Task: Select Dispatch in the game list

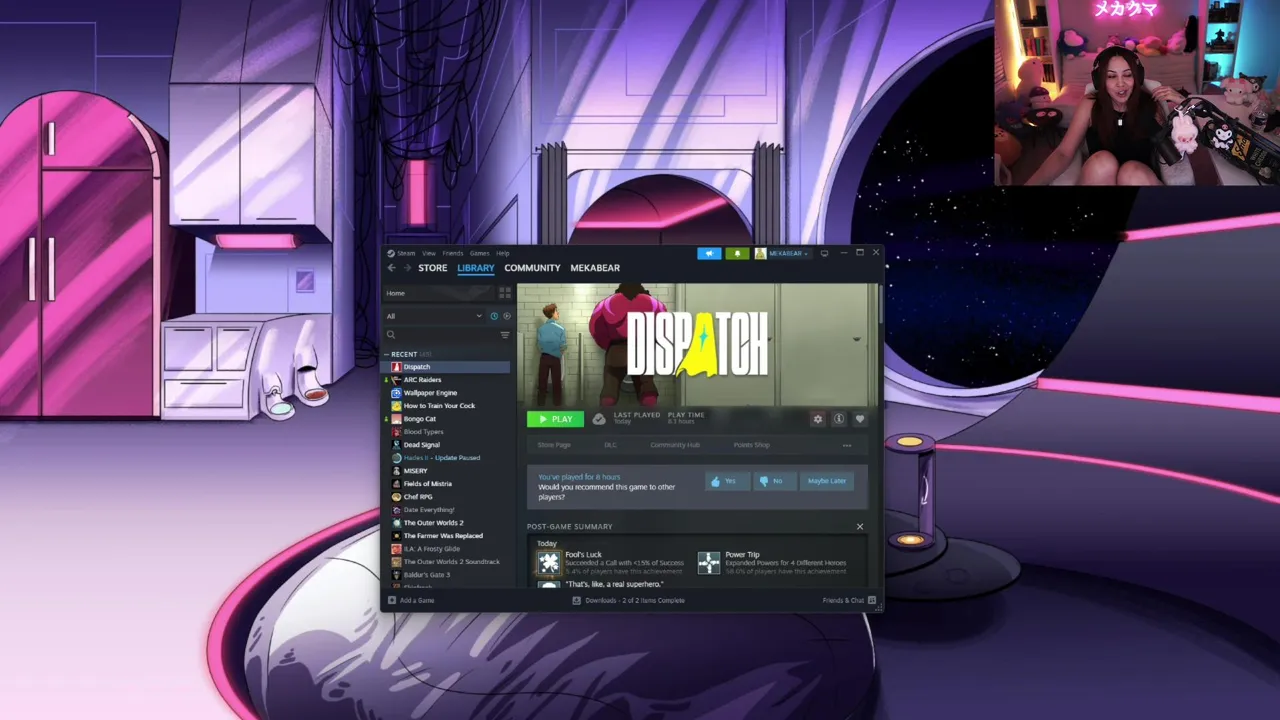Action: pyautogui.click(x=446, y=367)
